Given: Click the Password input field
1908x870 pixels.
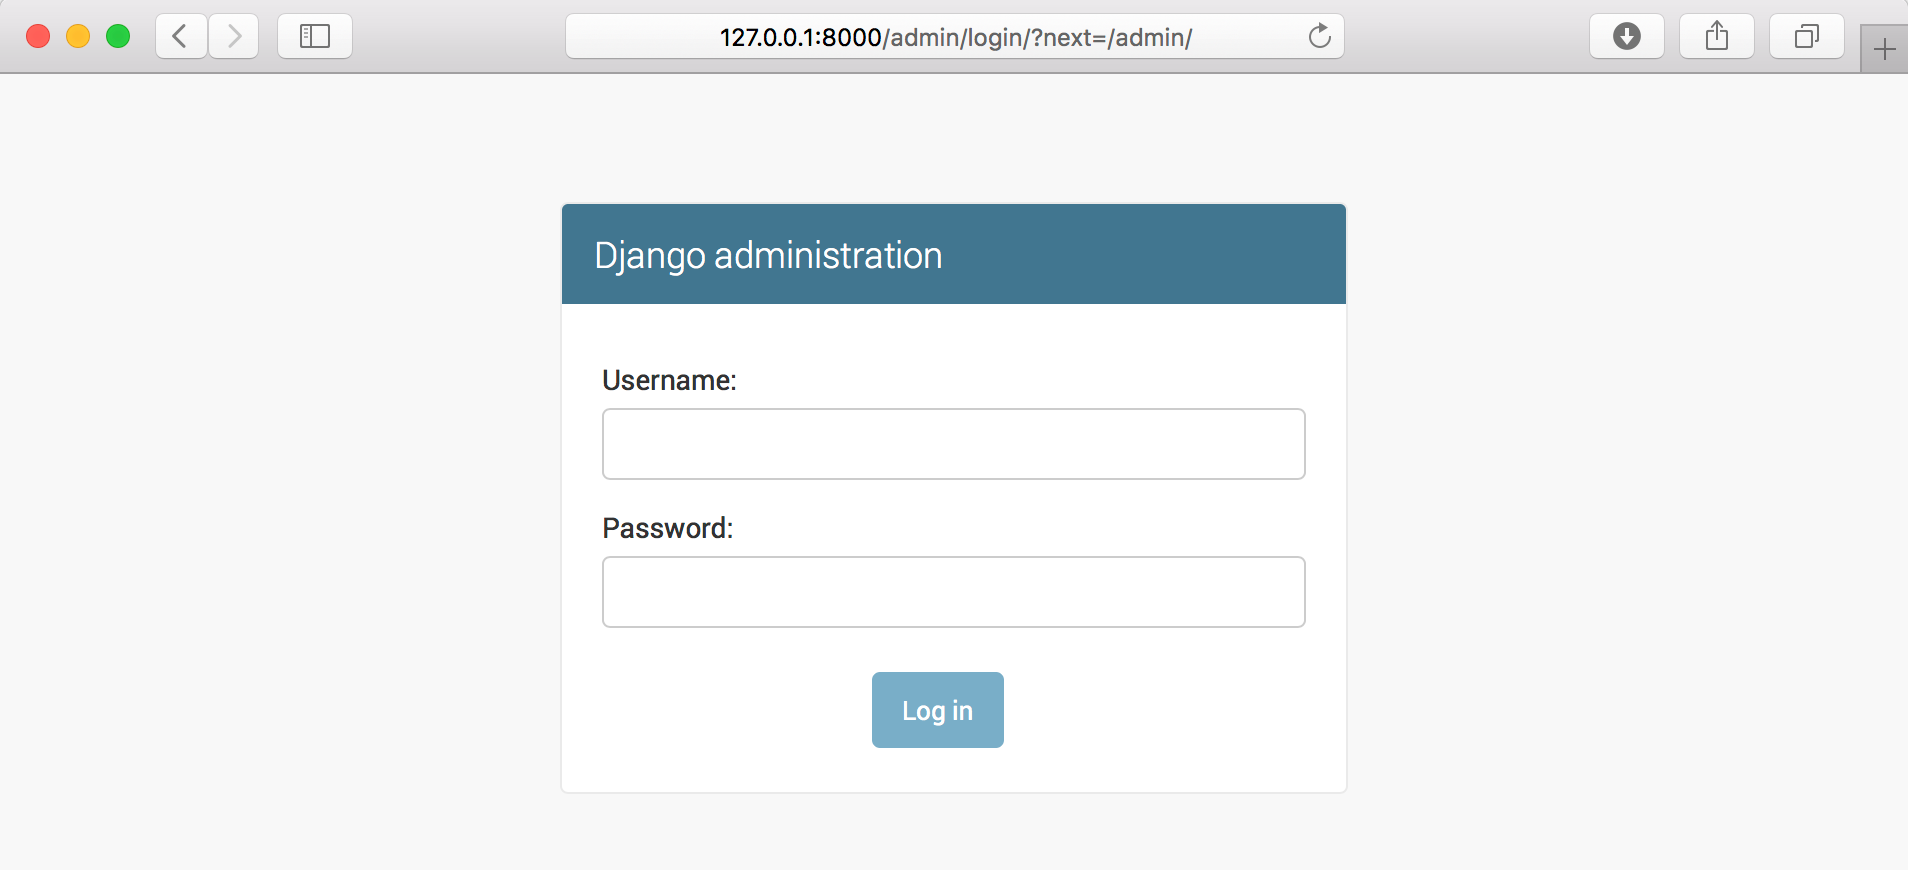Looking at the screenshot, I should point(954,592).
